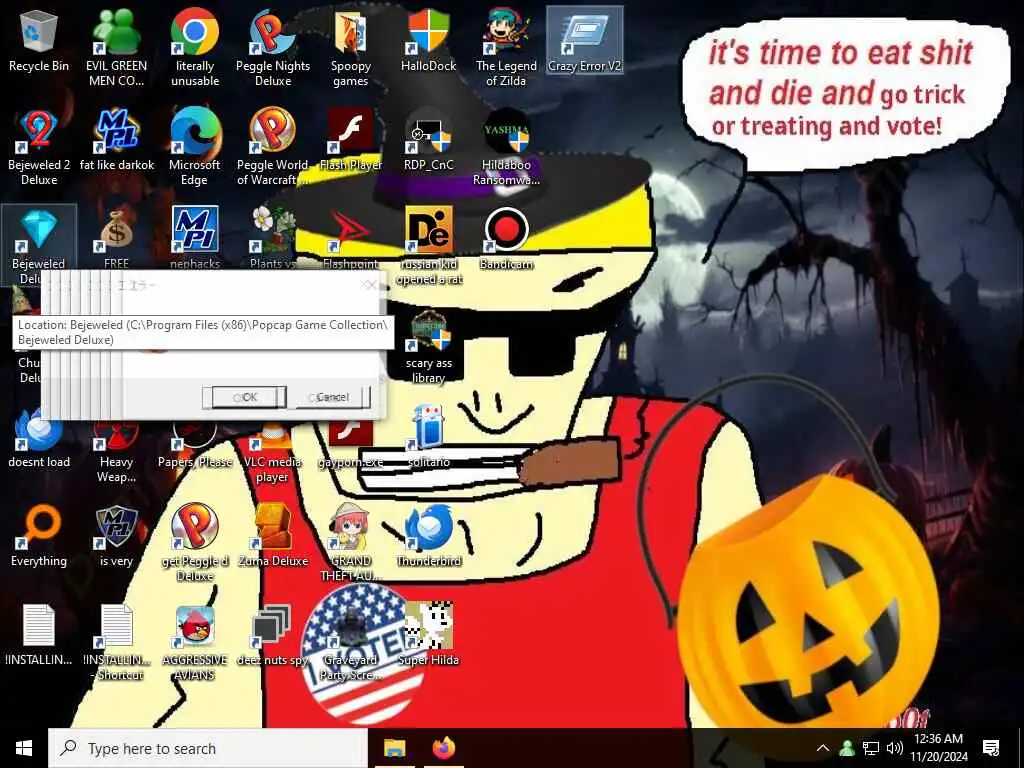
Task: Select the Peggle Nights Deluxe shortcut
Action: pyautogui.click(x=273, y=47)
